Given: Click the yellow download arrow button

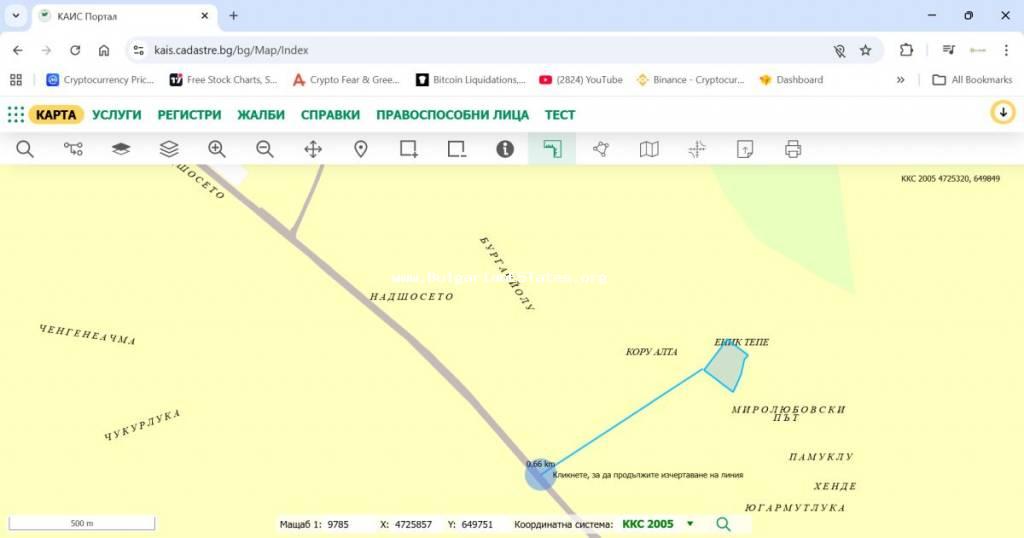Looking at the screenshot, I should tap(1002, 113).
